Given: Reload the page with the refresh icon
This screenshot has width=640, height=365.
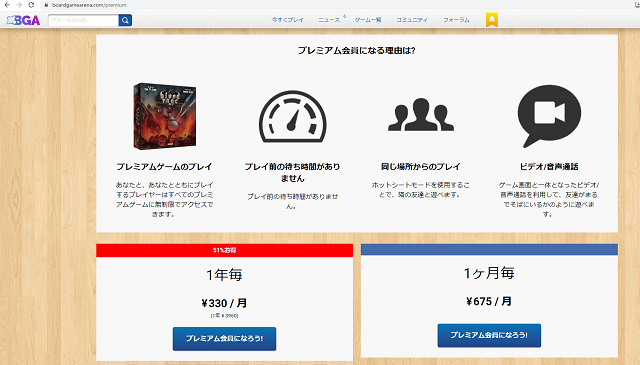Looking at the screenshot, I should click(x=31, y=5).
